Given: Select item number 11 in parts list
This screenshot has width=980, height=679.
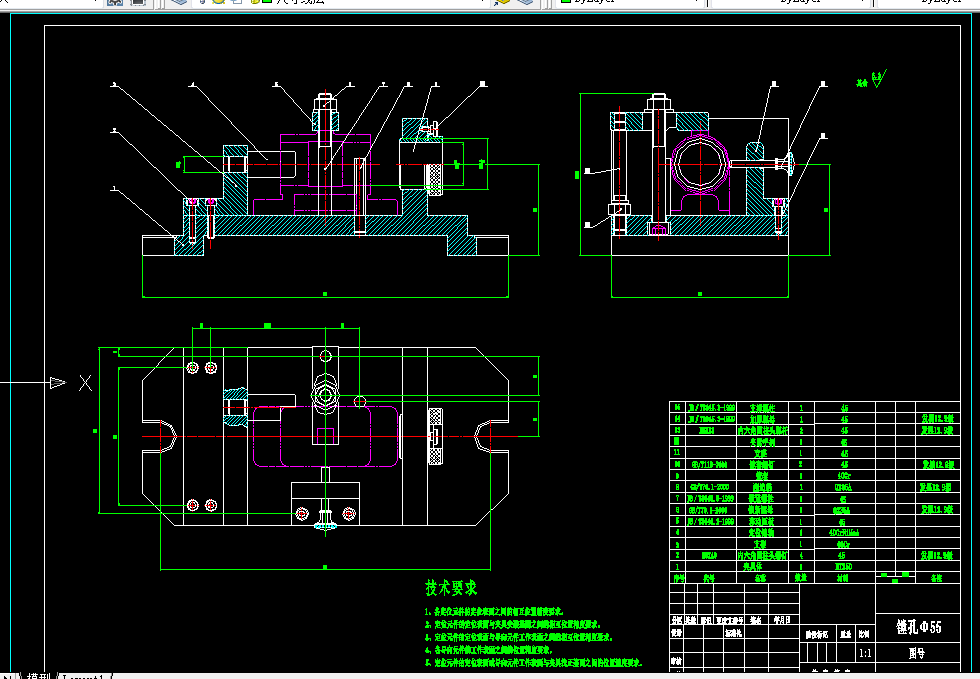Looking at the screenshot, I should coord(677,452).
